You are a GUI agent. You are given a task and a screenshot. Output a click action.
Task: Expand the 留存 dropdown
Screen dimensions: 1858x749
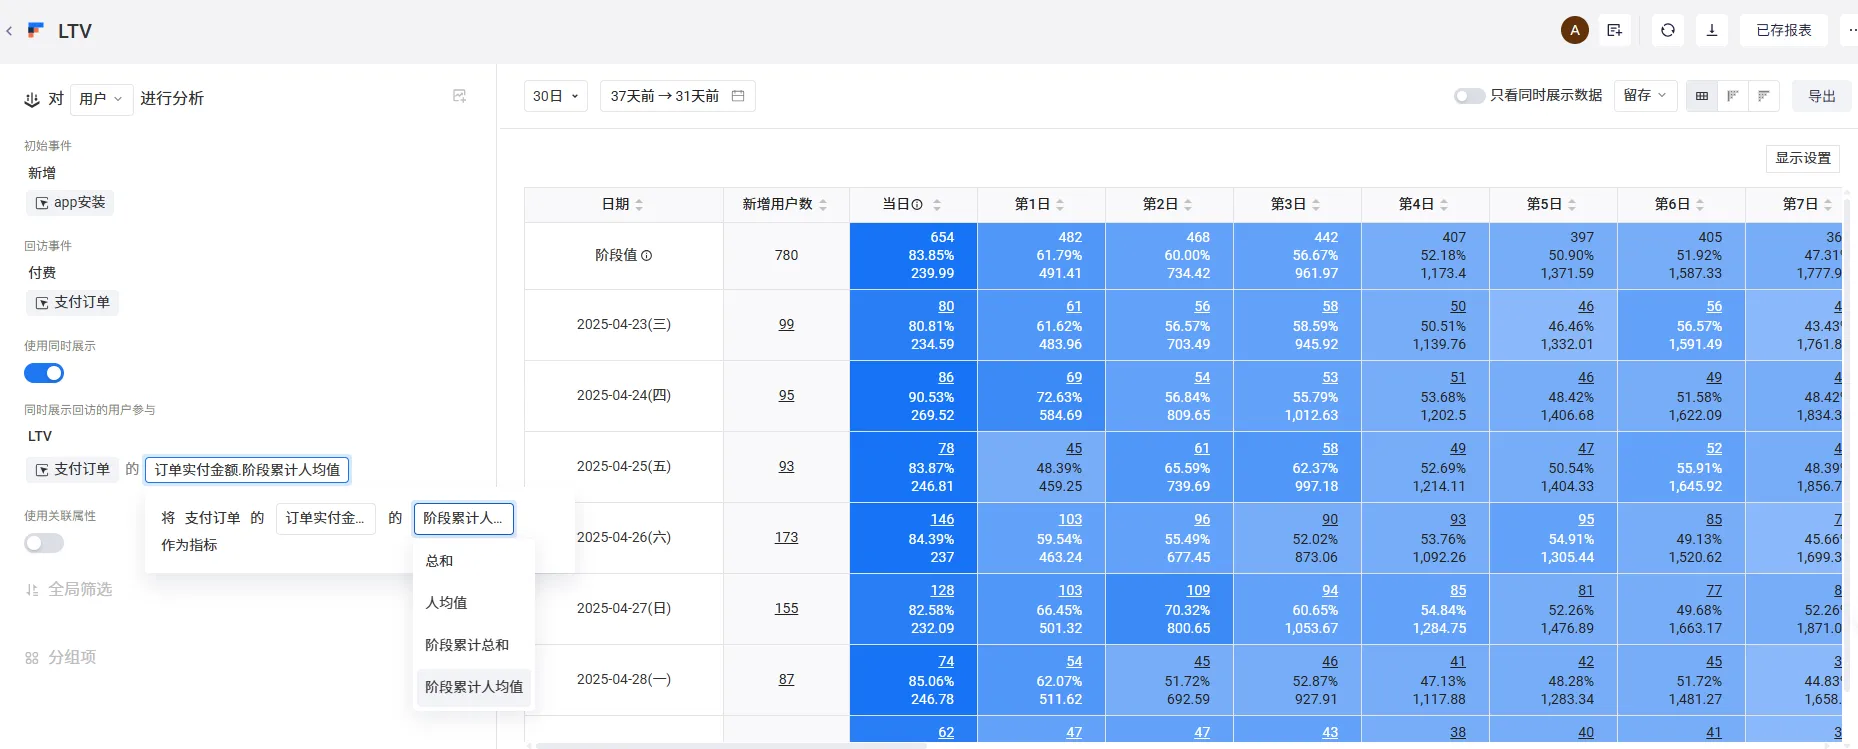(1645, 96)
